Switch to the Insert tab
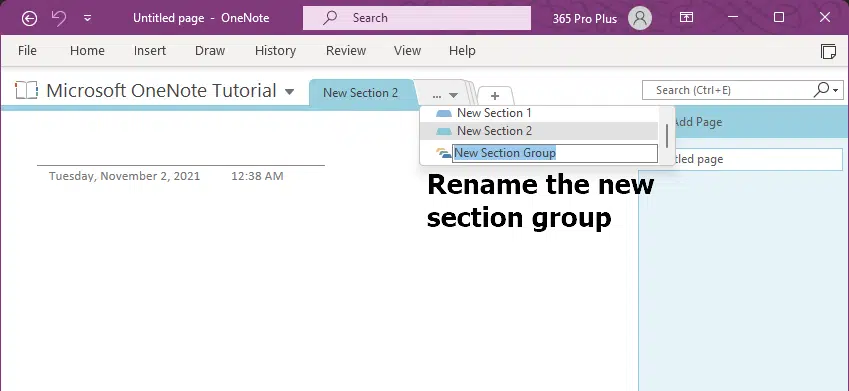This screenshot has width=849, height=391. pos(150,50)
